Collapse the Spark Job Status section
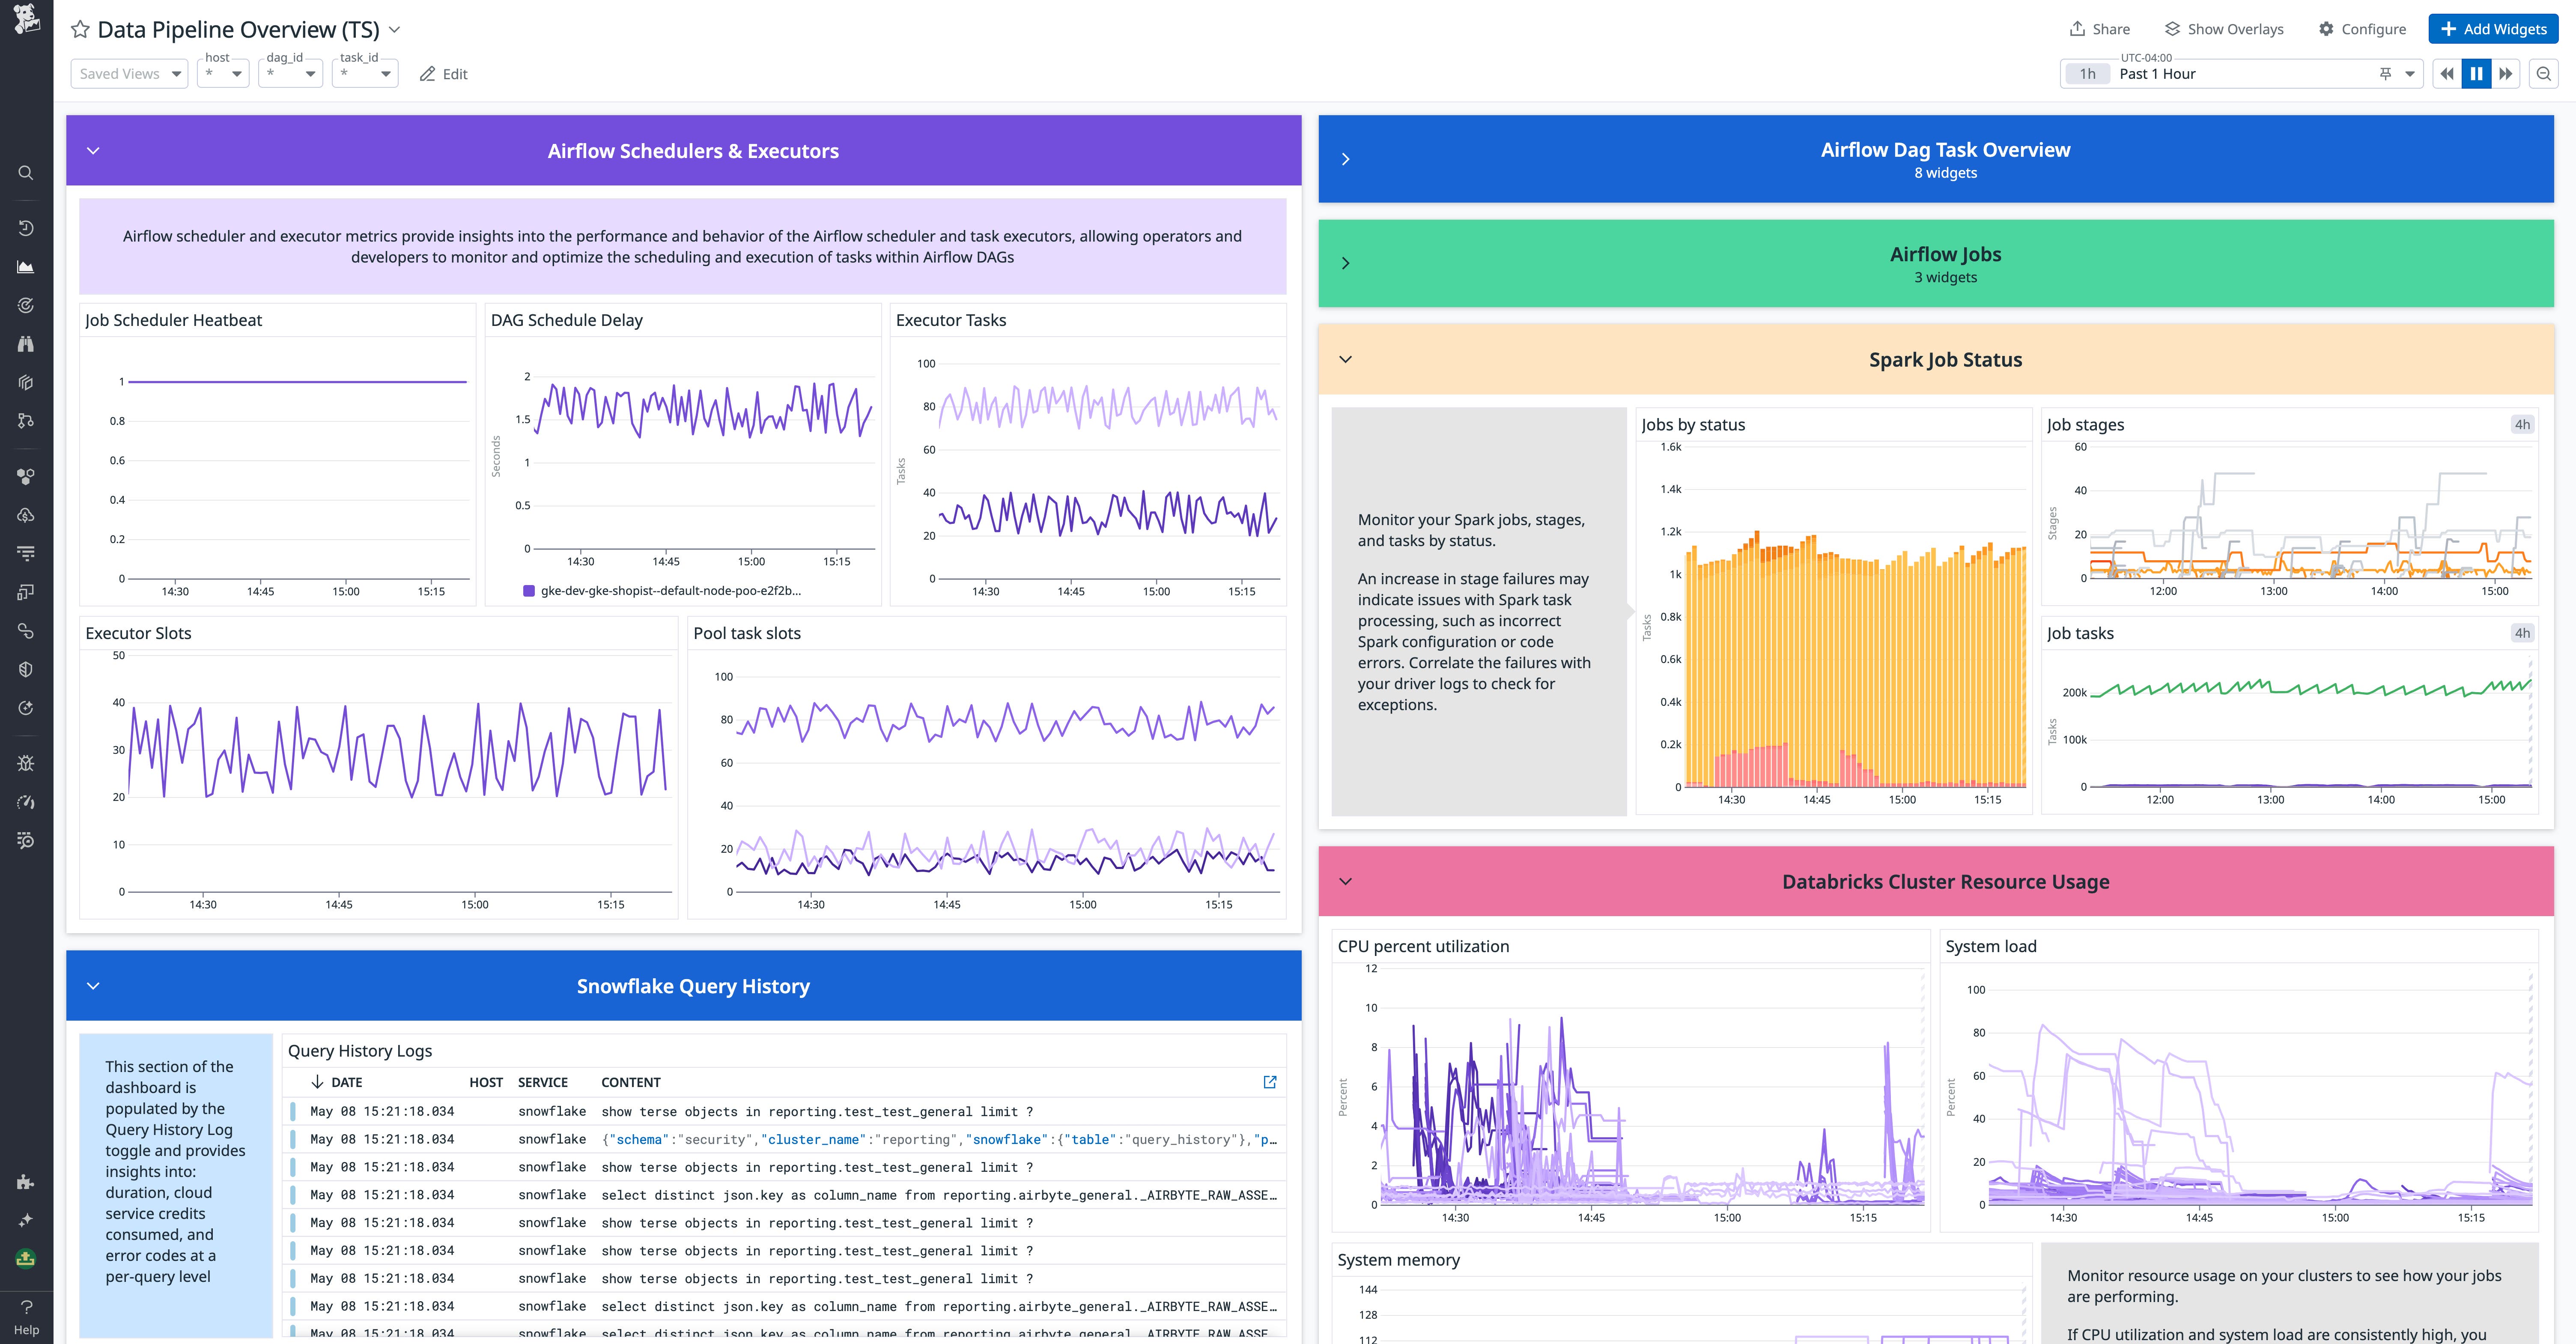Image resolution: width=2576 pixels, height=1344 pixels. point(1346,359)
